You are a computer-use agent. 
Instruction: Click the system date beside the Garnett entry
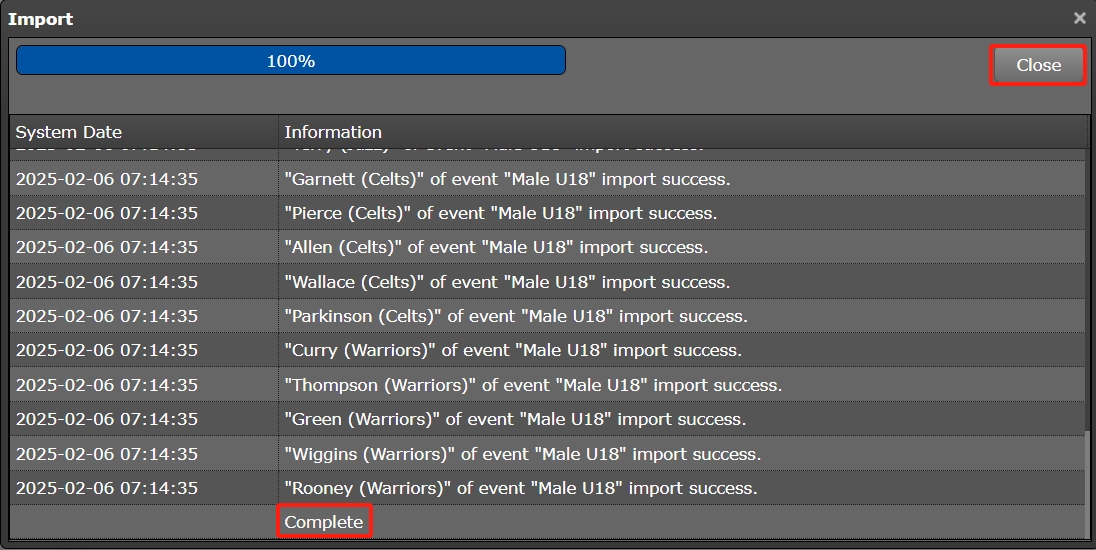pyautogui.click(x=107, y=179)
